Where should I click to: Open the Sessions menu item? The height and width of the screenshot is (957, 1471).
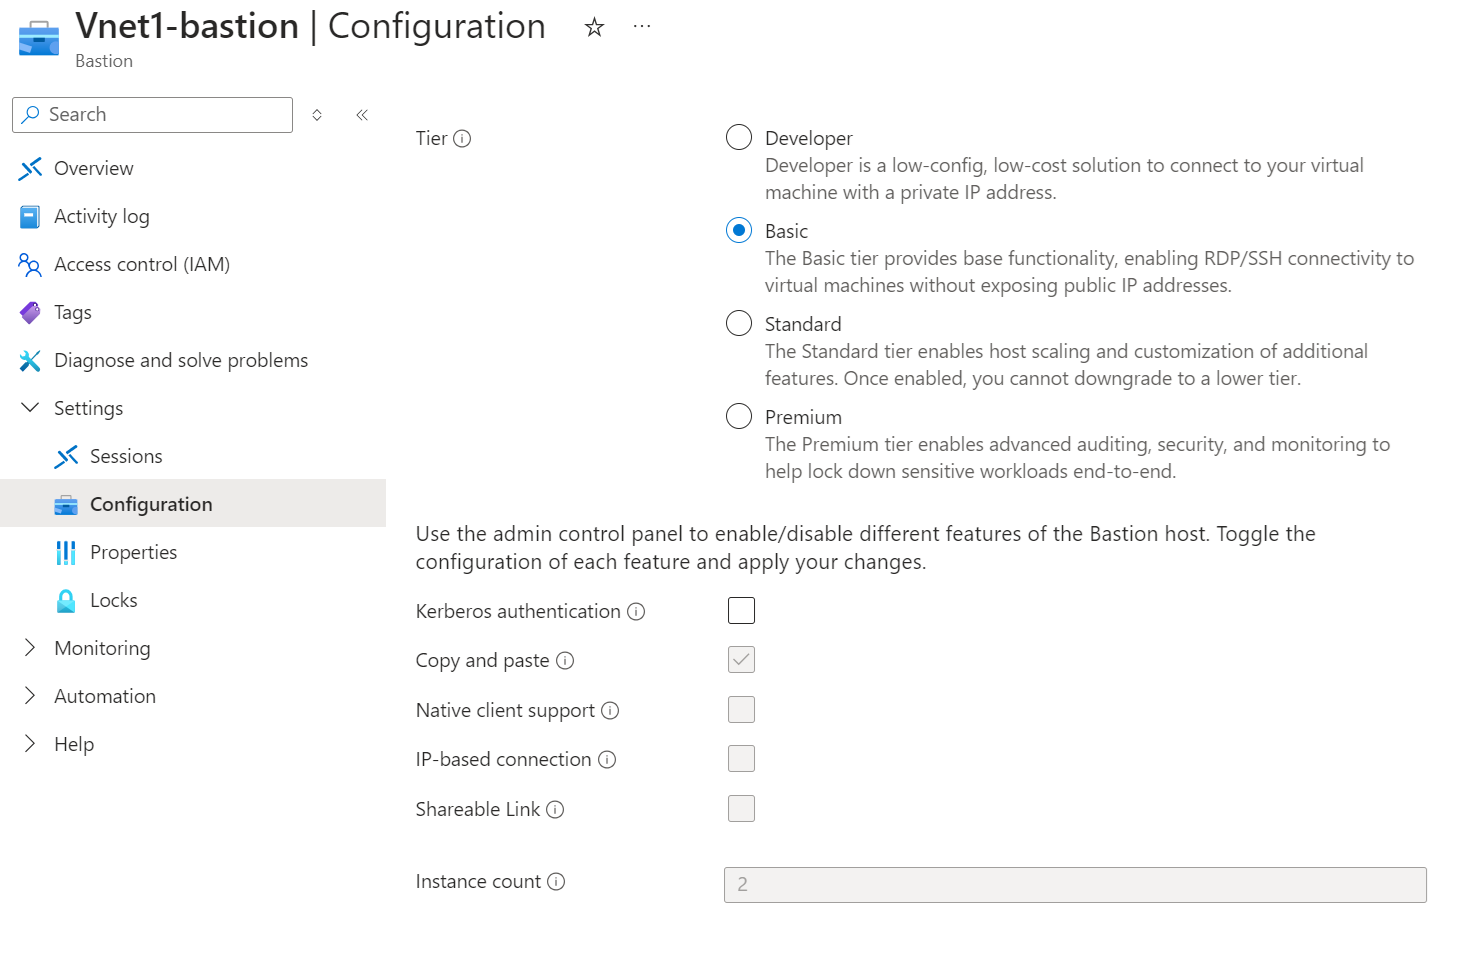coord(126,456)
